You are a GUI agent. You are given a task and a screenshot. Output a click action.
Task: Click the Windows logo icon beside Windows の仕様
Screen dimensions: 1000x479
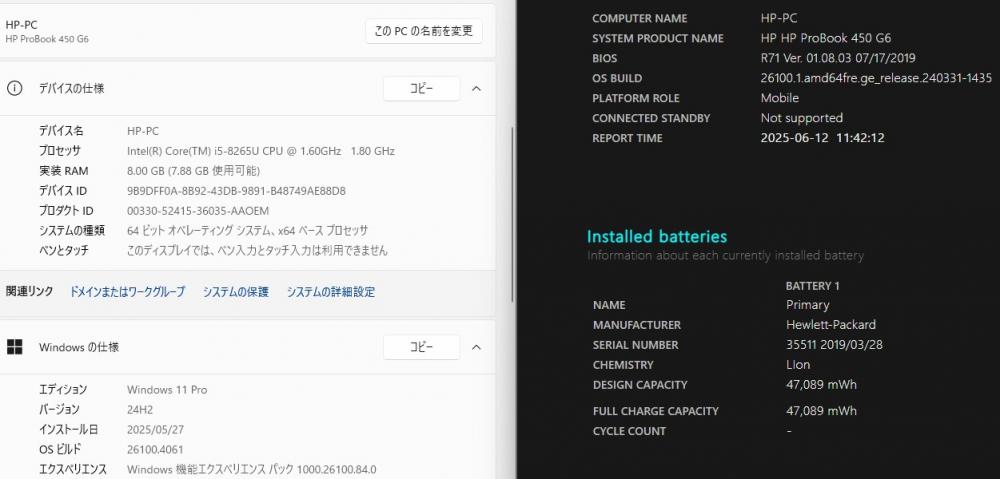[x=14, y=347]
